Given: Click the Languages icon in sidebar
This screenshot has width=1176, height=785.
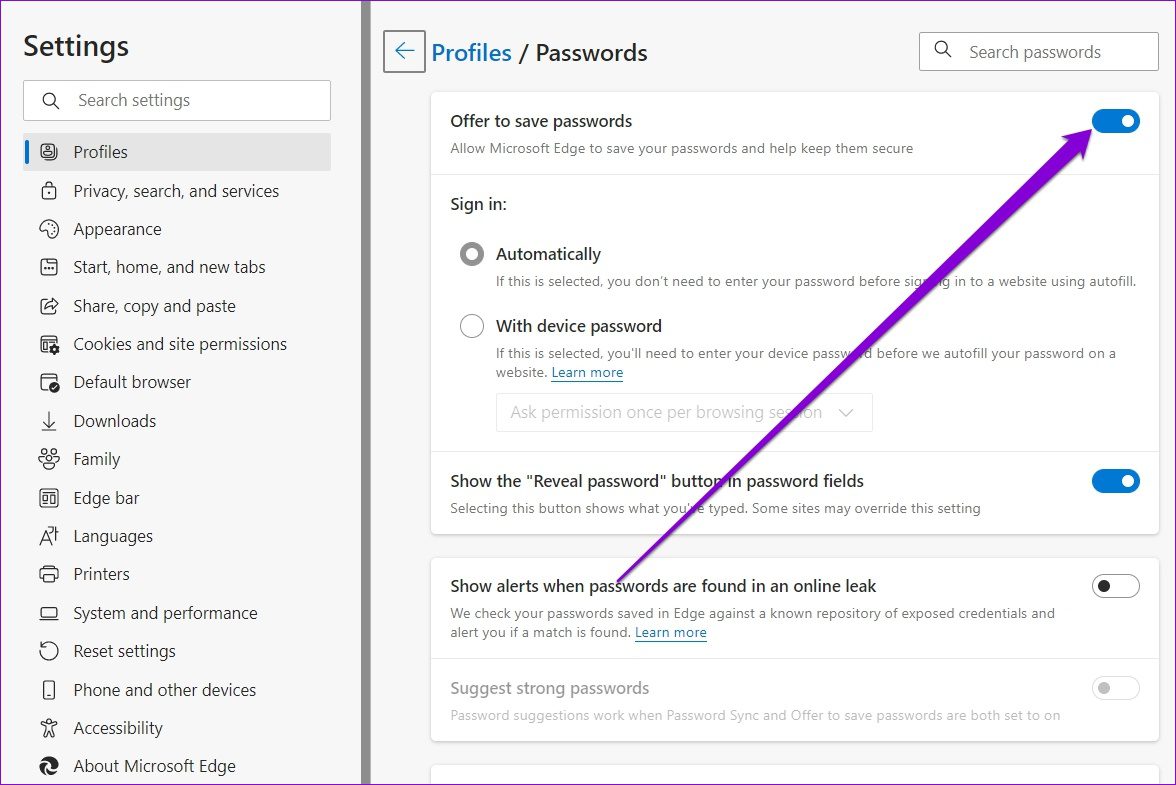Looking at the screenshot, I should coord(49,536).
